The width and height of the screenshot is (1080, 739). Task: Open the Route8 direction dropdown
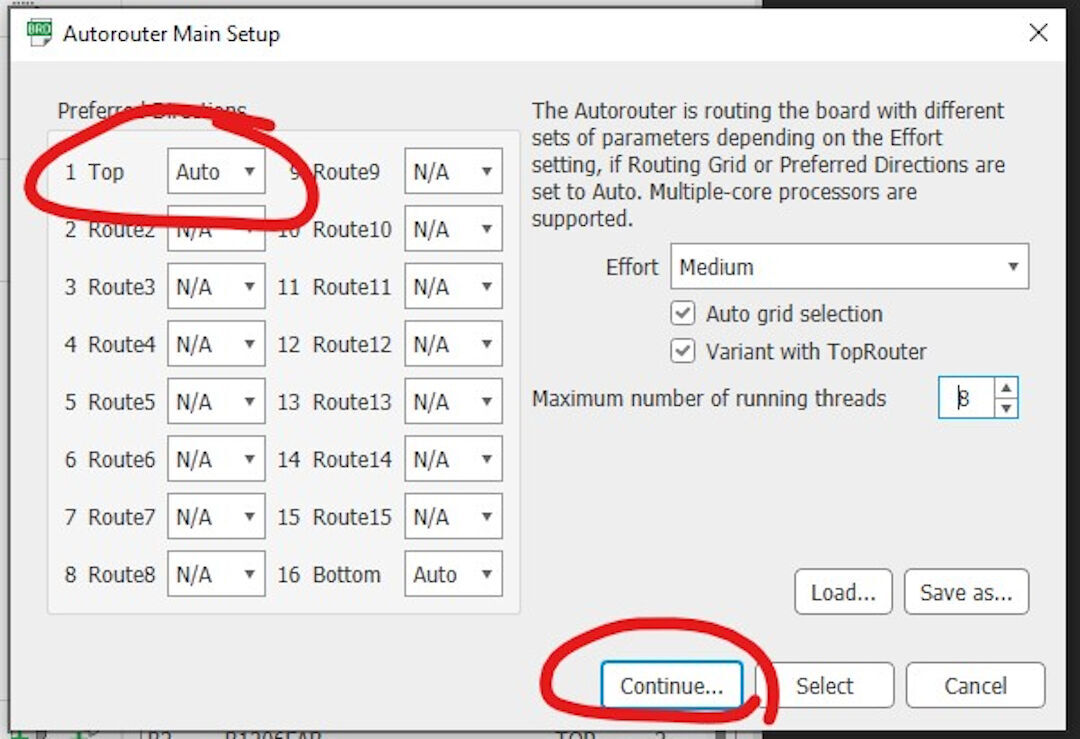tap(216, 574)
